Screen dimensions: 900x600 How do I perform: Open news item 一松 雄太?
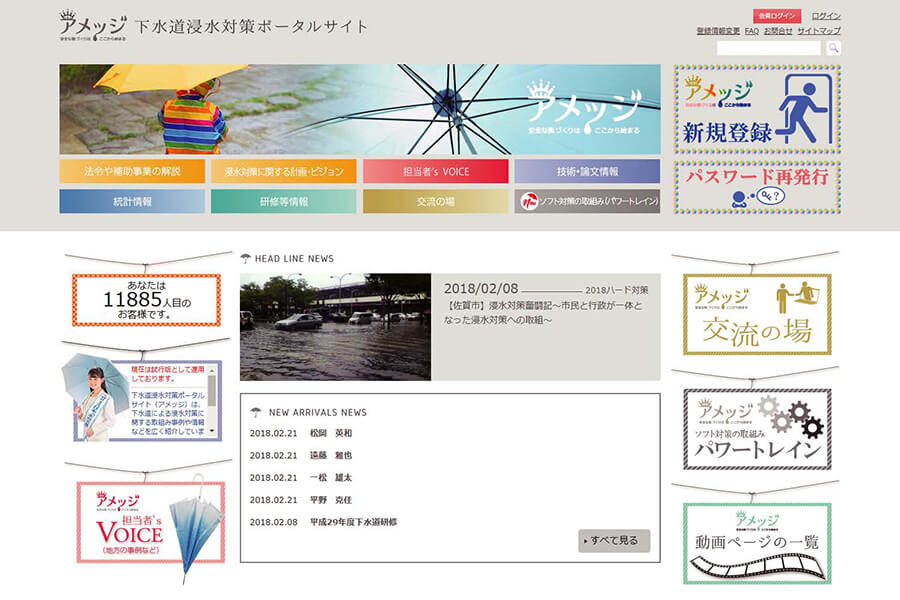331,478
